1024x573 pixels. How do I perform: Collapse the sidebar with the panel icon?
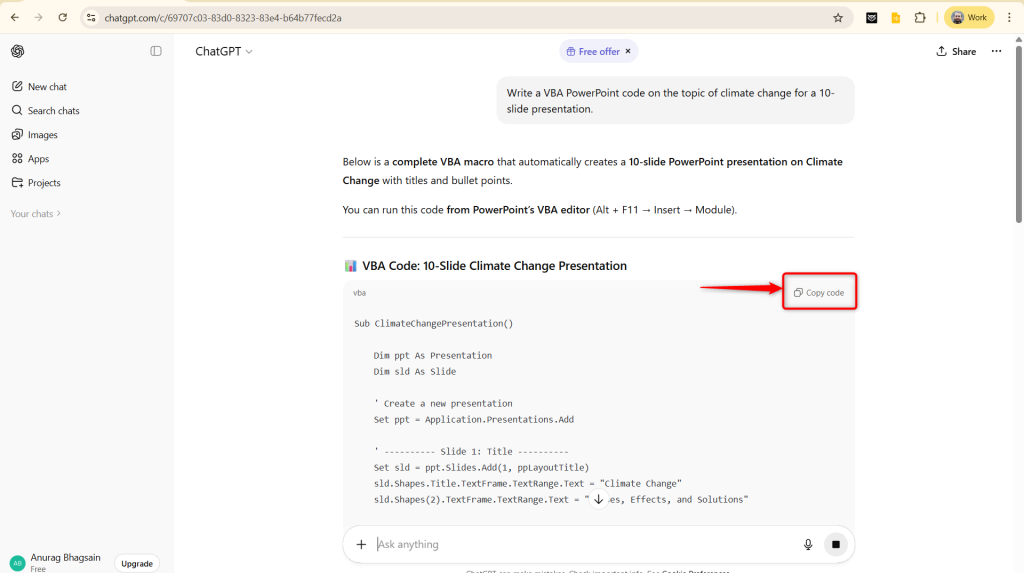(x=155, y=51)
